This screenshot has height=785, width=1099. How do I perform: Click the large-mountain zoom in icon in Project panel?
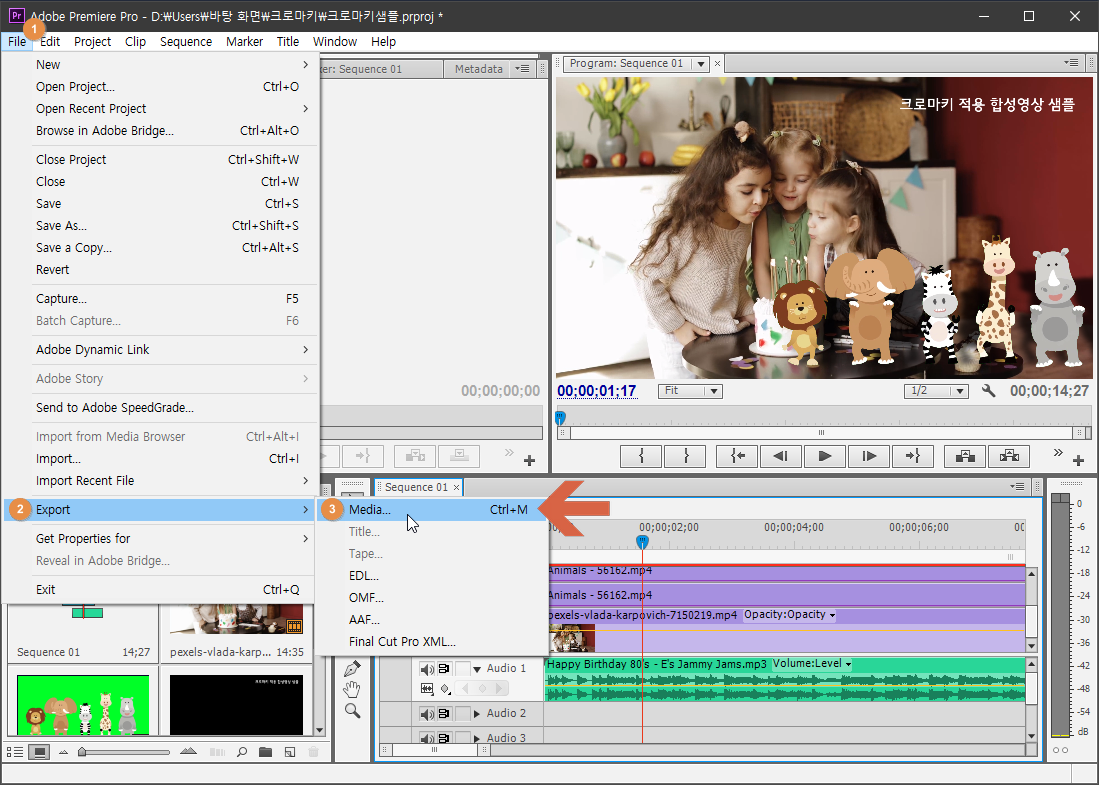(x=189, y=751)
